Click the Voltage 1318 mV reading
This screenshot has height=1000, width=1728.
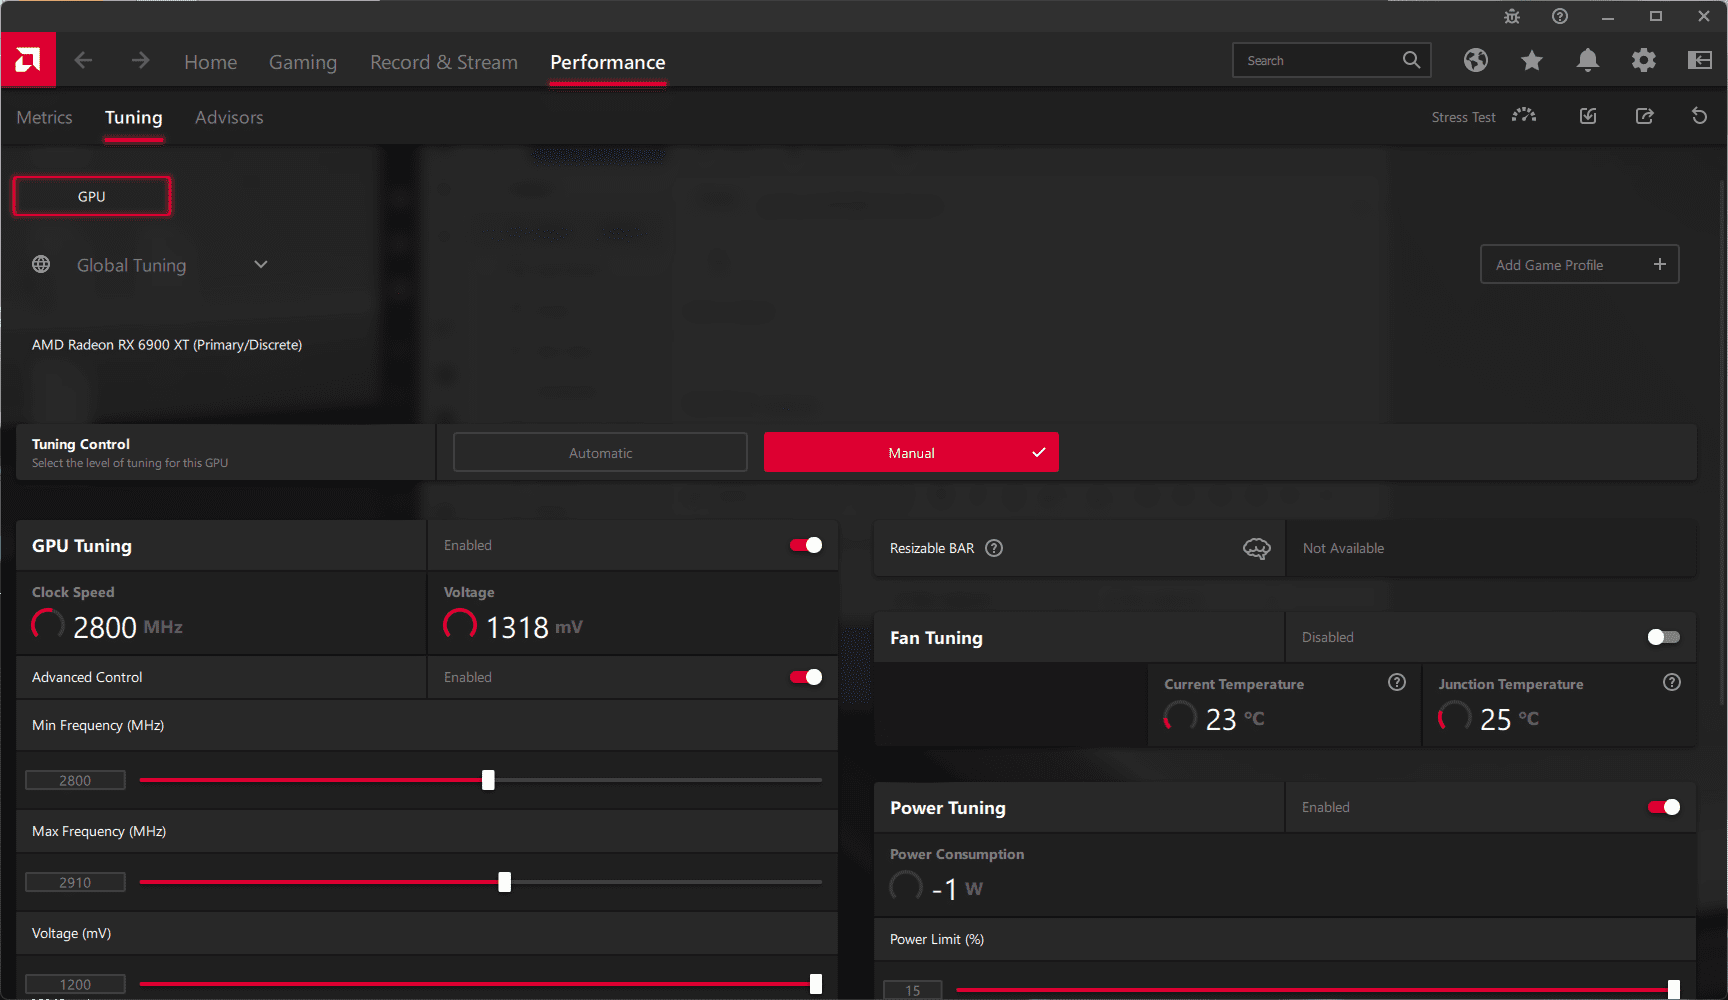[513, 626]
